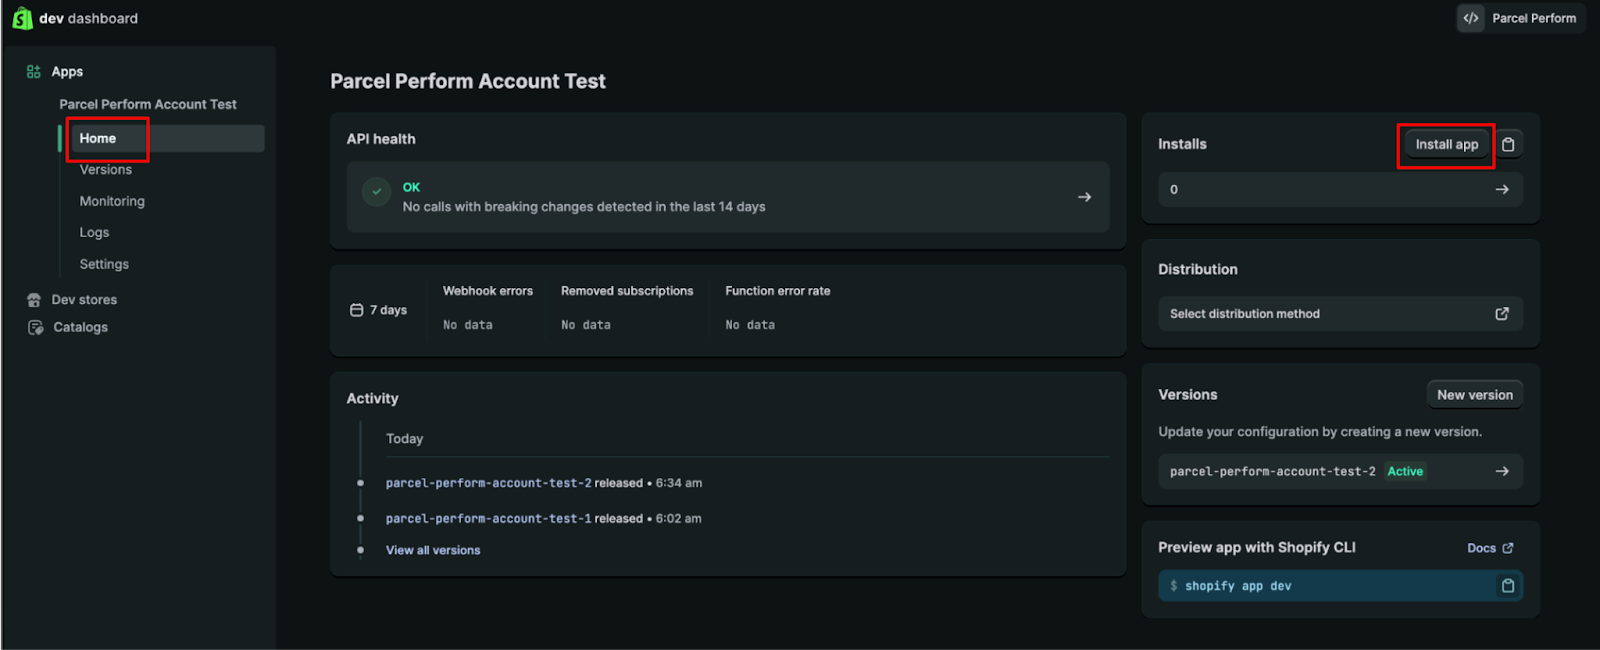The image size is (1600, 650).
Task: Click the Dev stores storefront icon
Action: click(x=34, y=300)
